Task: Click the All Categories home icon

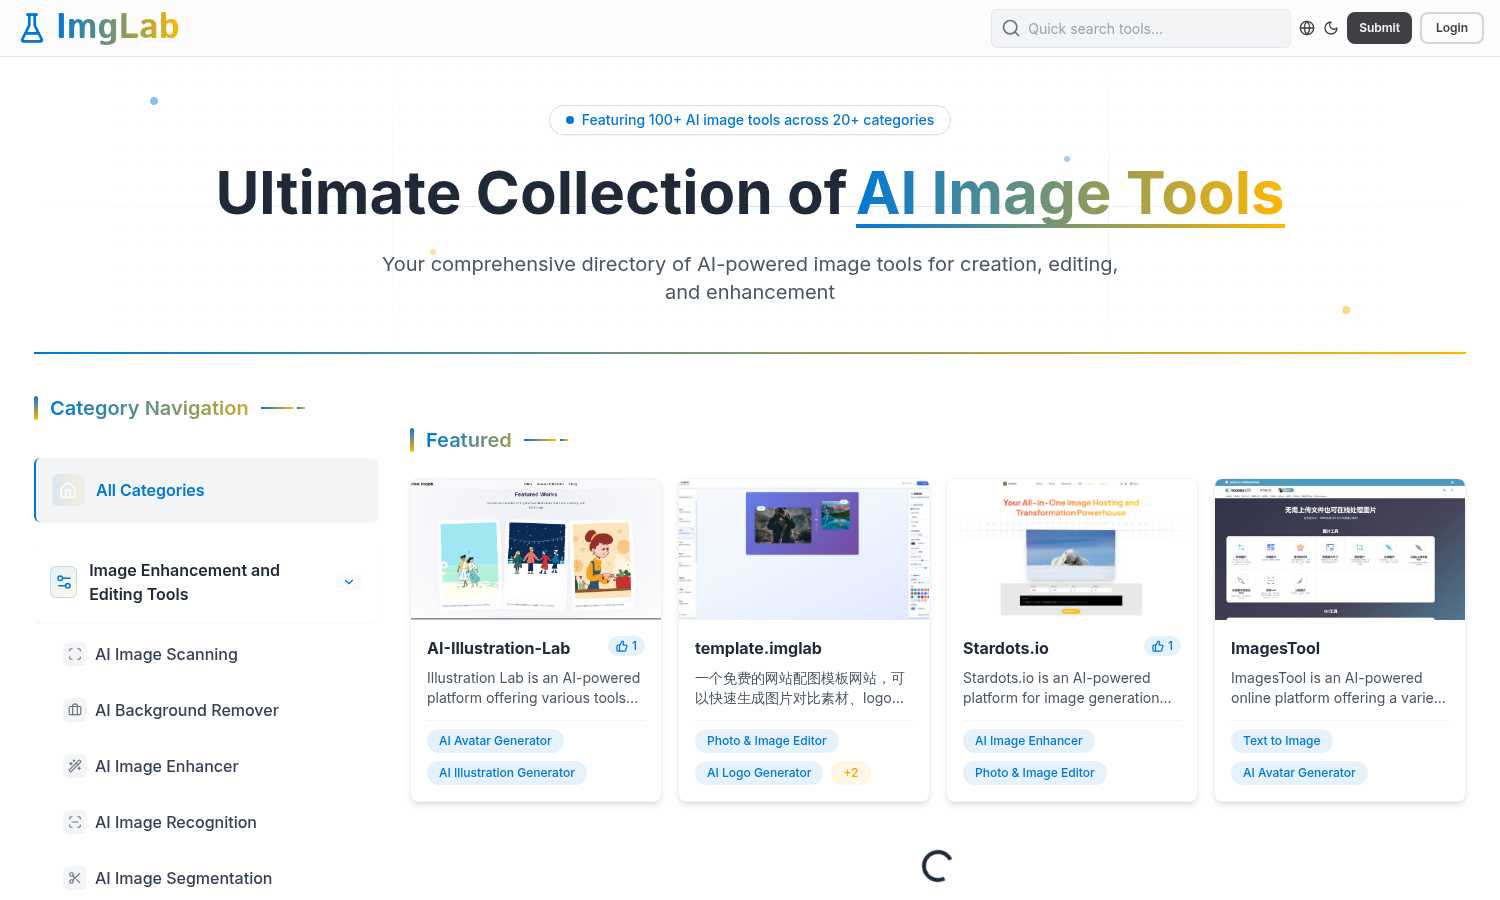Action: [68, 490]
